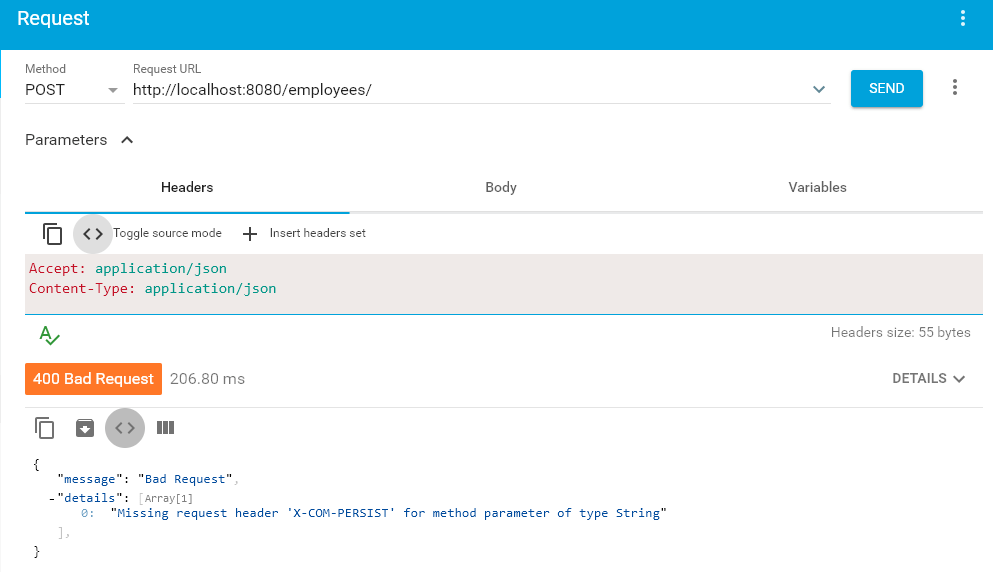
Task: Click the green headers validation icon
Action: pos(49,335)
